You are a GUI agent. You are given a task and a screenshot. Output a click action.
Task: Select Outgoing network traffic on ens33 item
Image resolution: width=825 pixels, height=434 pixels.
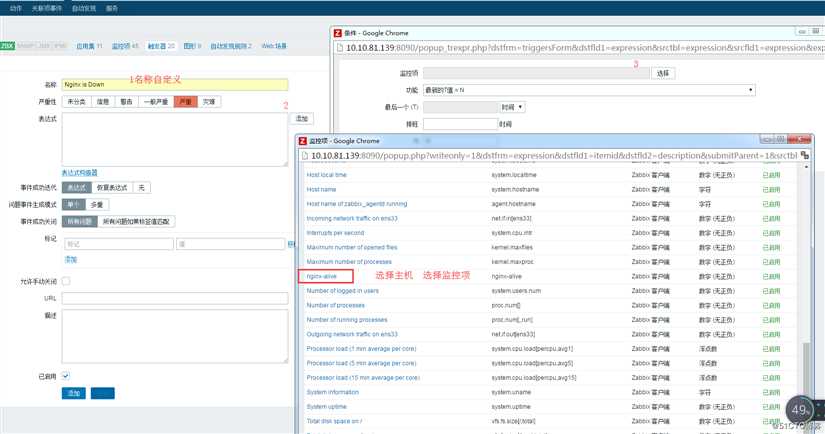[x=352, y=334]
